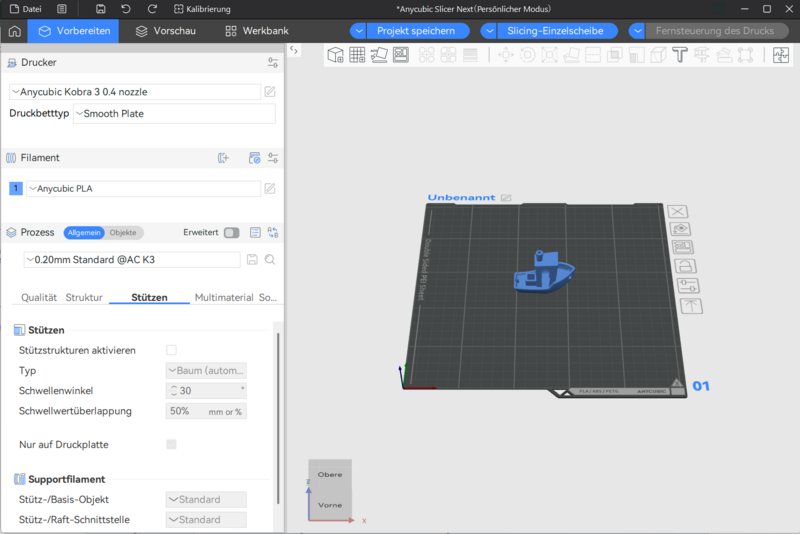Click the Auto orient toolbar icon
800x534 pixels.
coord(379,55)
